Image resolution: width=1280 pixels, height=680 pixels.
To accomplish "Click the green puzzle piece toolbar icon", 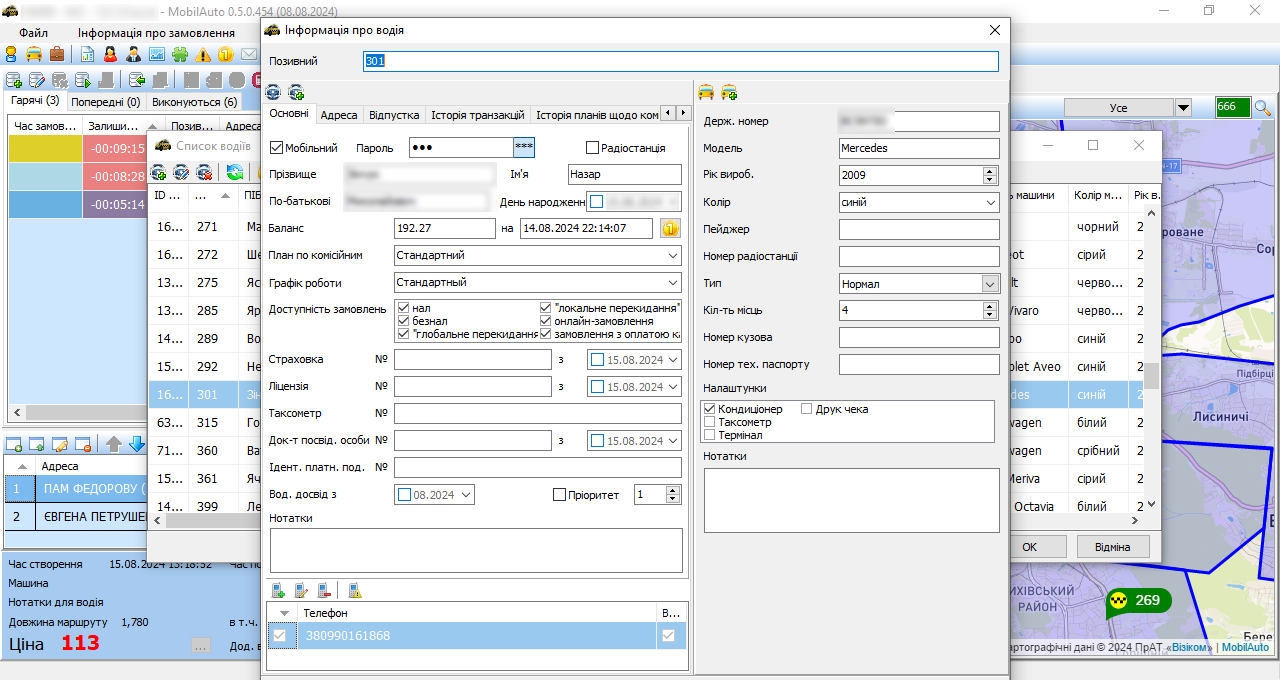I will [x=180, y=54].
